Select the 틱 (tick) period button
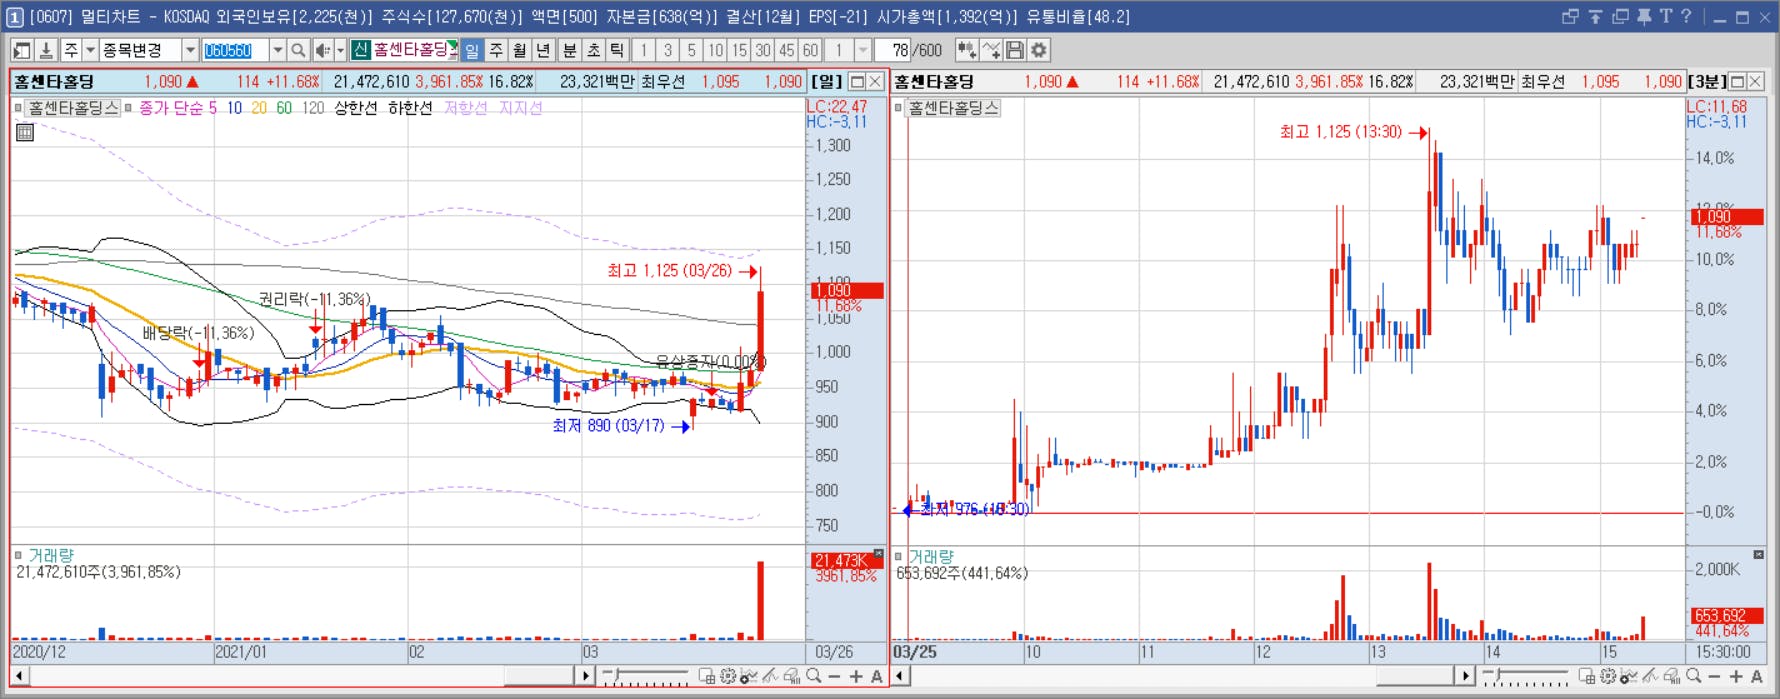Viewport: 1780px width, 699px height. [x=618, y=50]
